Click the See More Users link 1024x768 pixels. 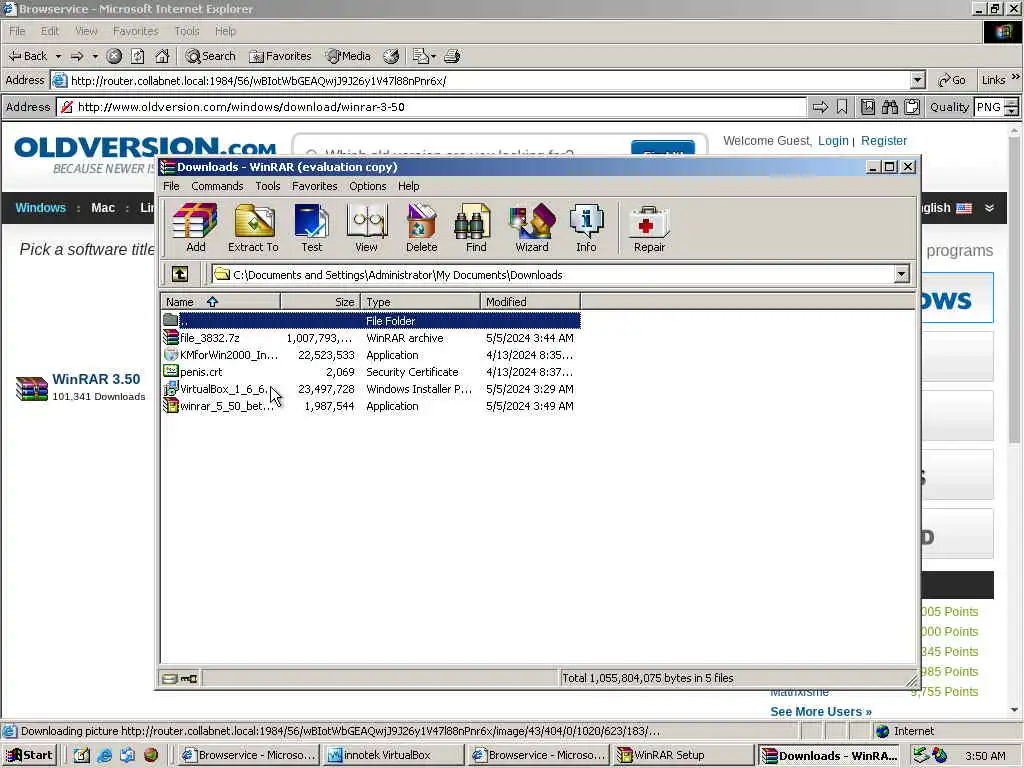point(821,711)
